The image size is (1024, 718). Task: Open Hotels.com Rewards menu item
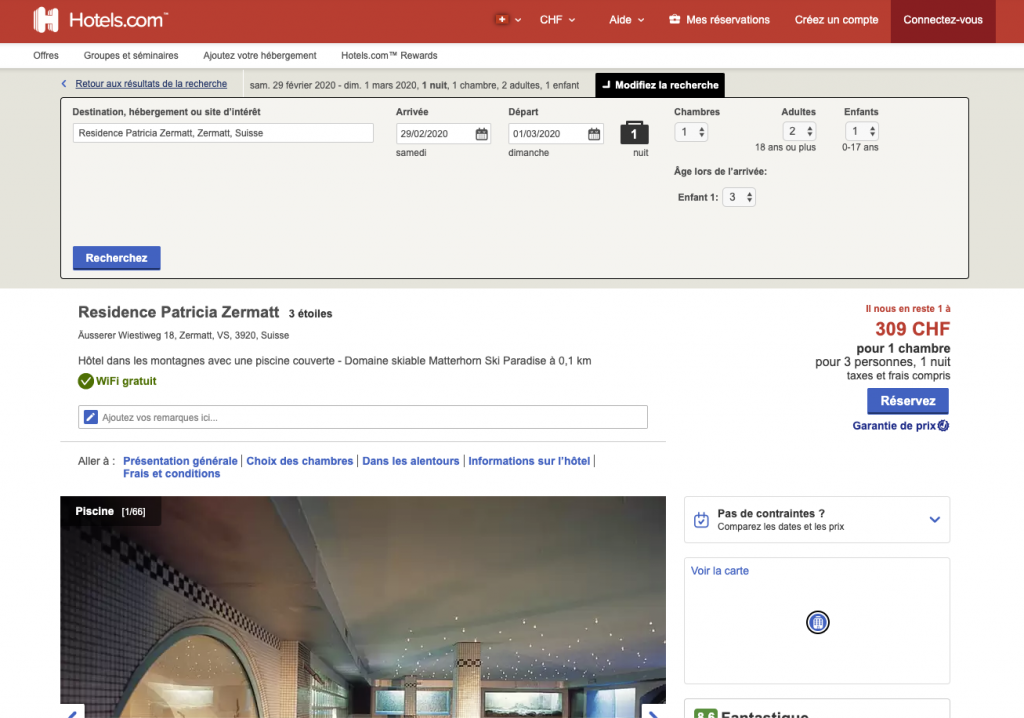(389, 56)
